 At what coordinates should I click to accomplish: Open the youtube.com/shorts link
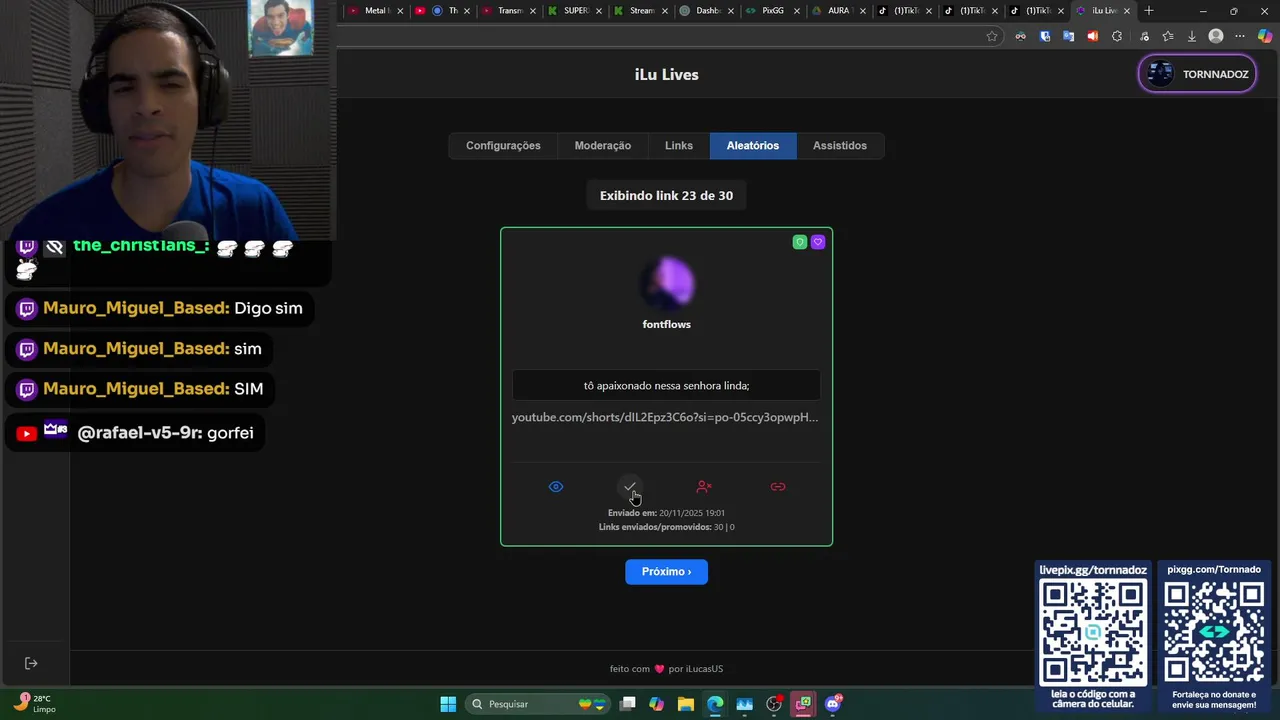coord(665,417)
